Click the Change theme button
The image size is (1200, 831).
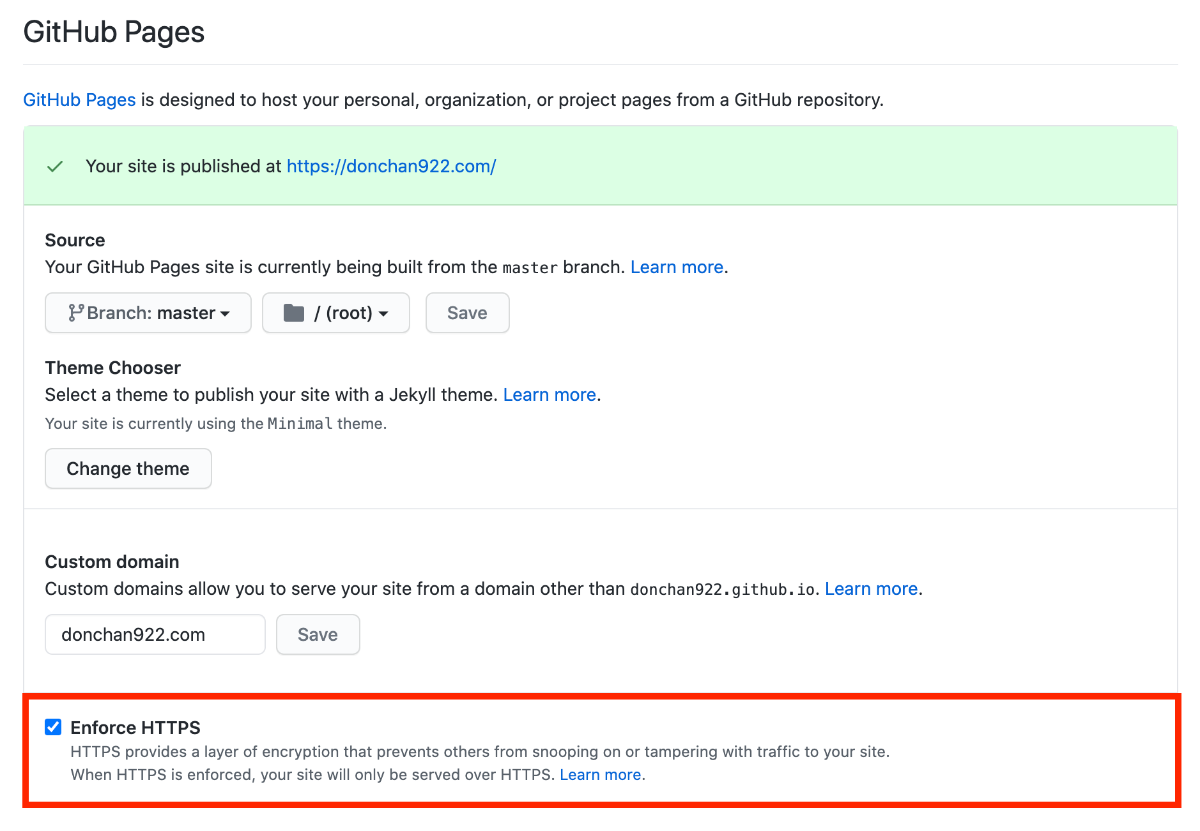coord(128,469)
